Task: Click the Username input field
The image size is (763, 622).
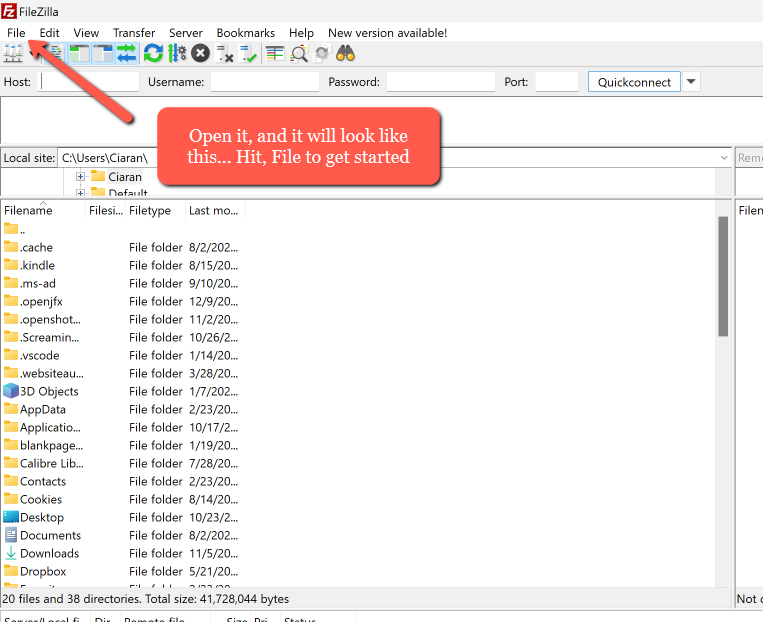Action: coord(265,82)
